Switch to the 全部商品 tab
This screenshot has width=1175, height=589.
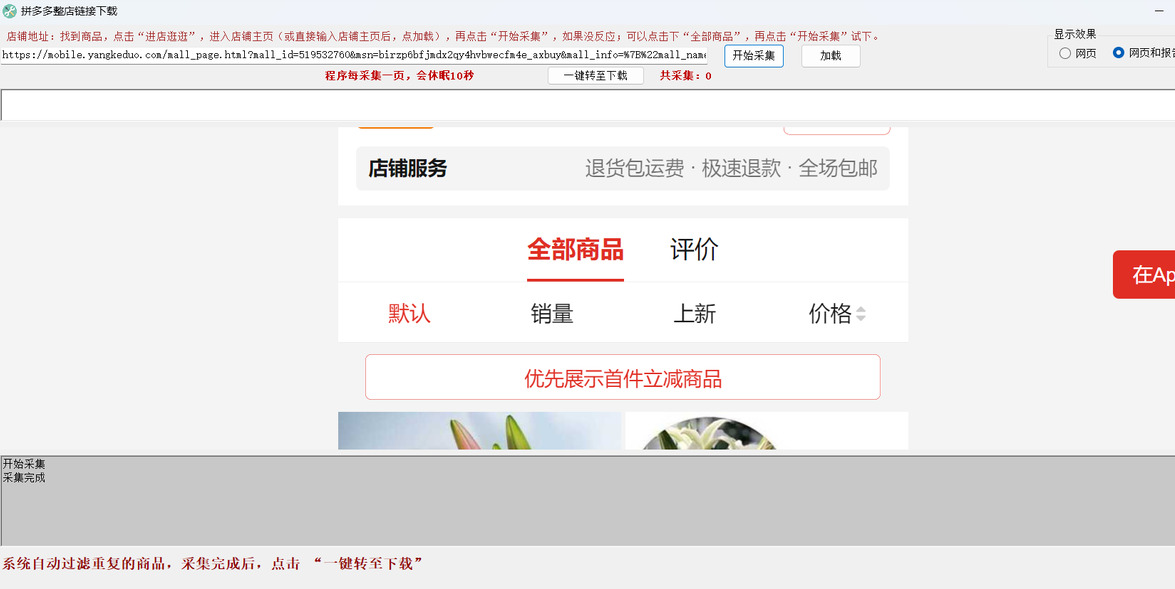576,250
